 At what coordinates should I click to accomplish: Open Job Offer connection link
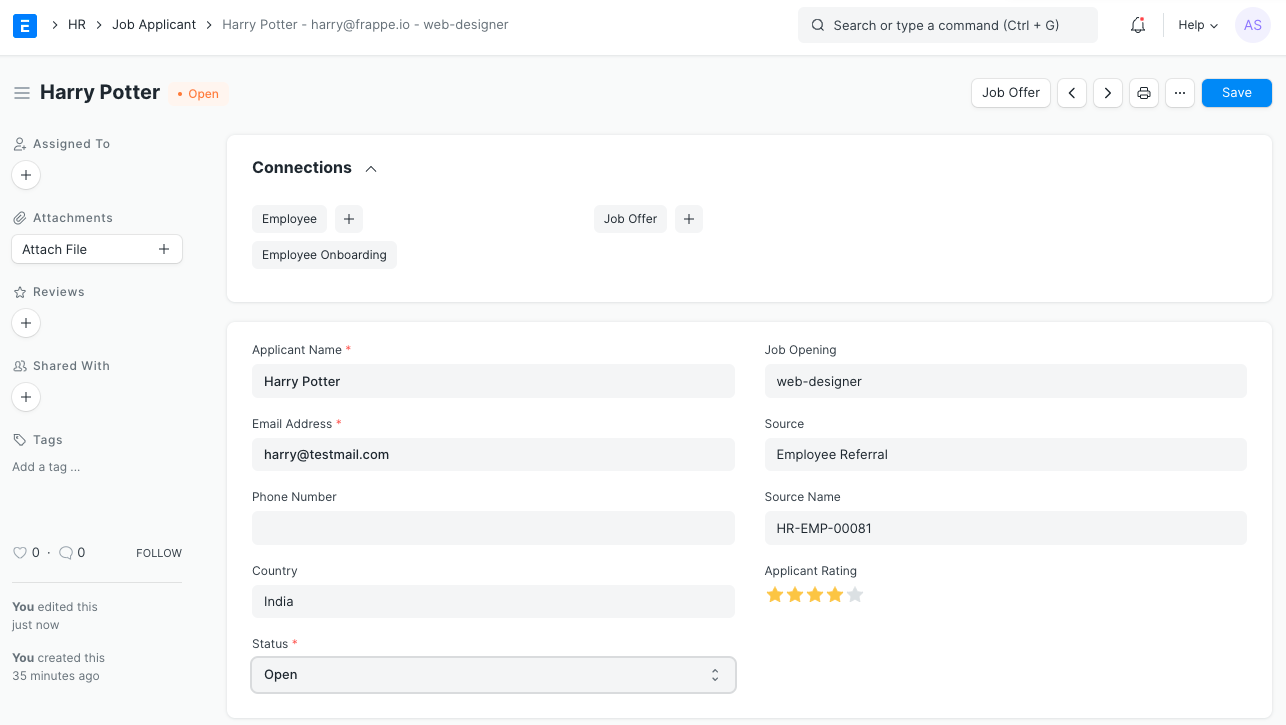(x=630, y=219)
